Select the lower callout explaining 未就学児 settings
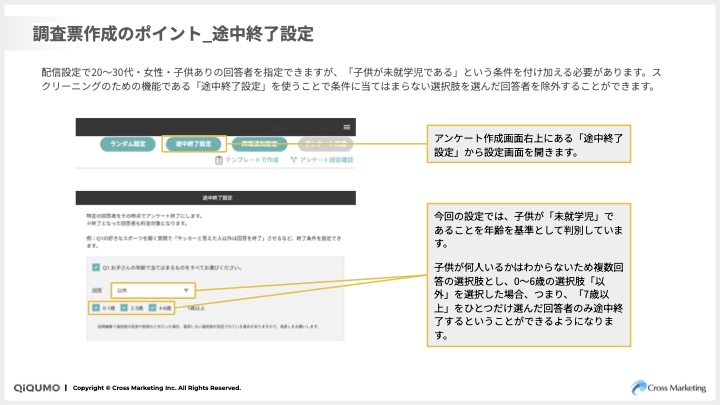The image size is (720, 405). pos(531,273)
